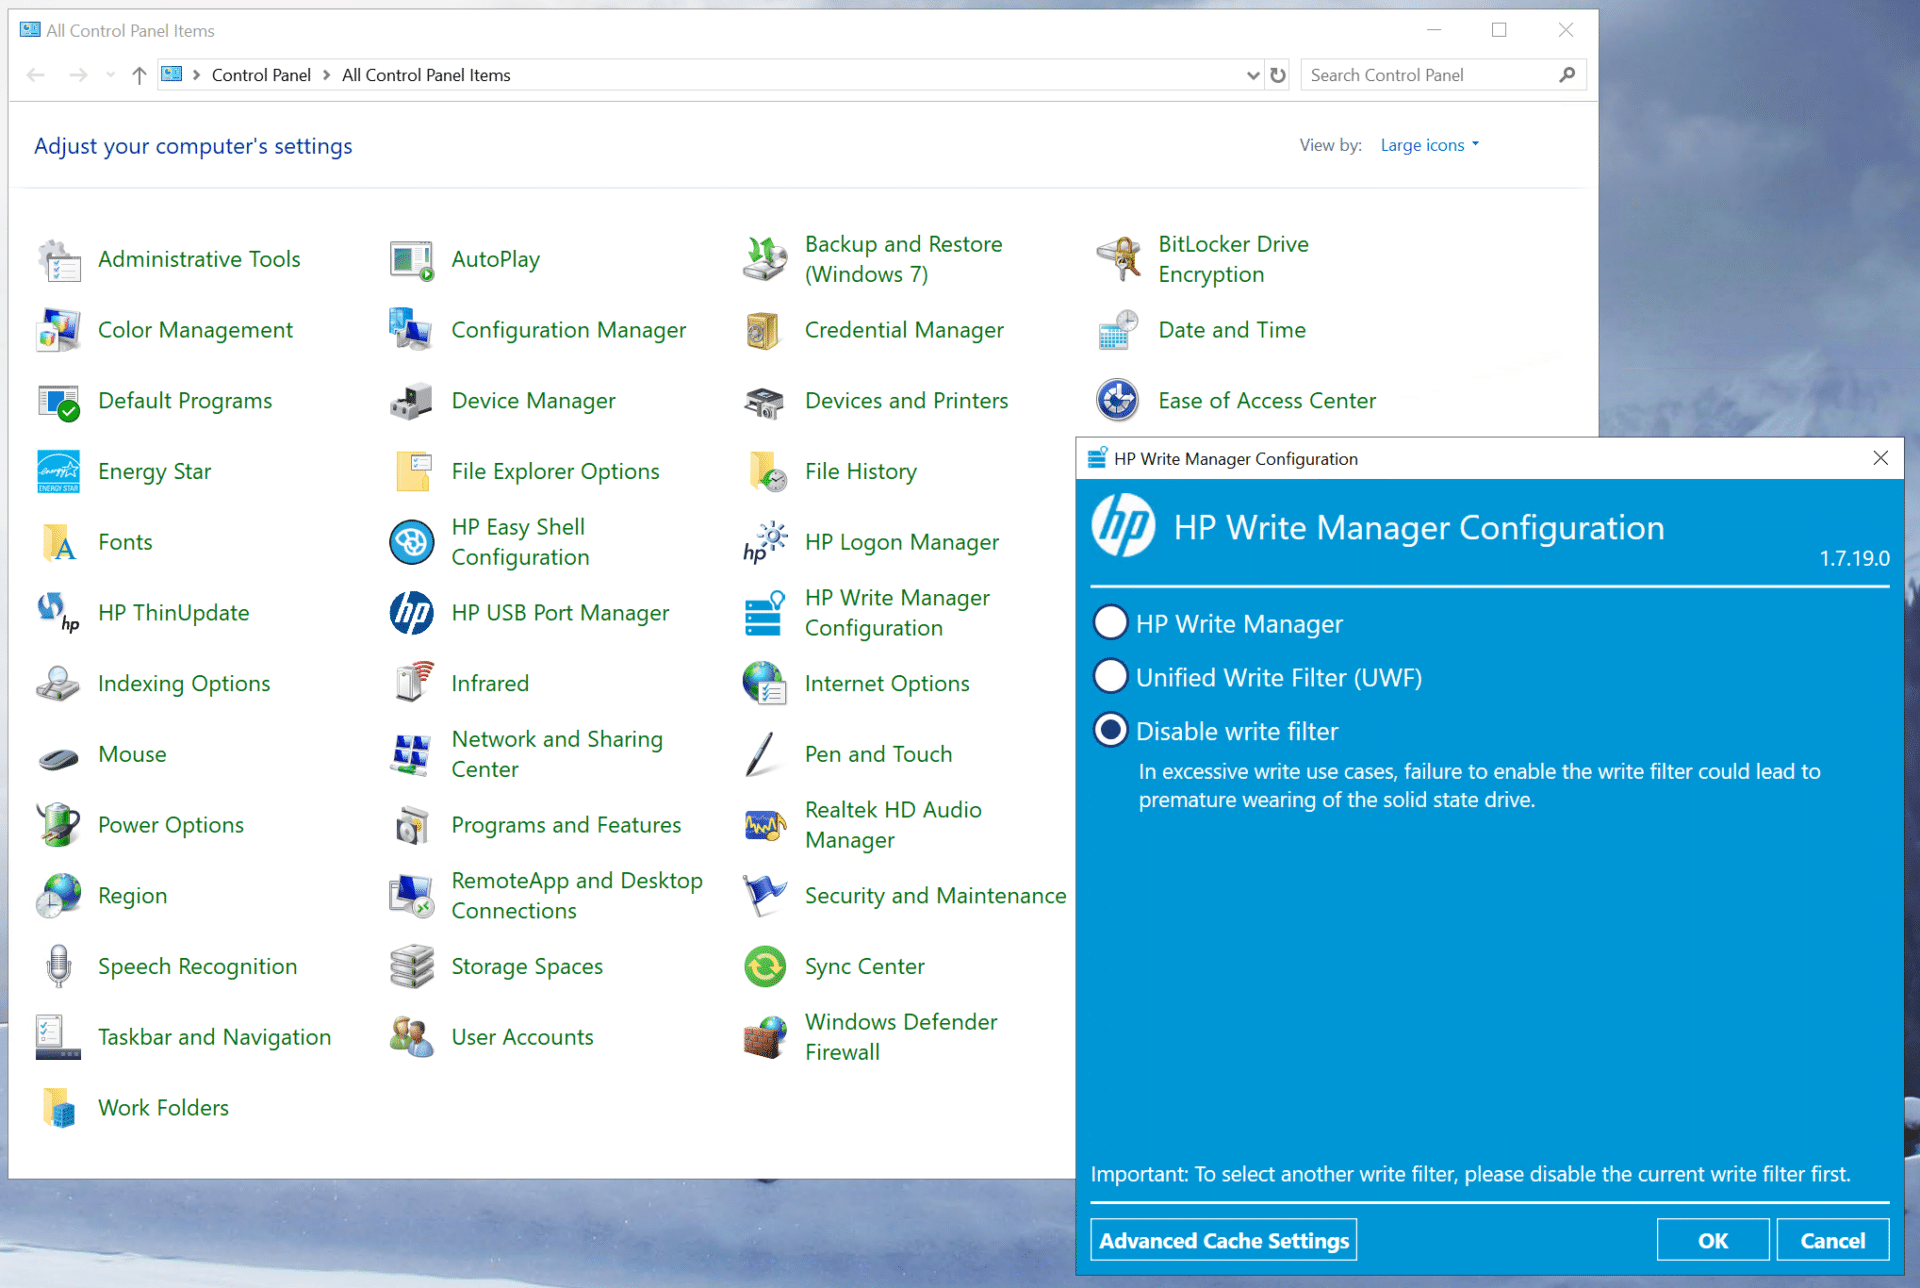Open Security and Maintenance link
The width and height of the screenshot is (1920, 1288).
(935, 896)
